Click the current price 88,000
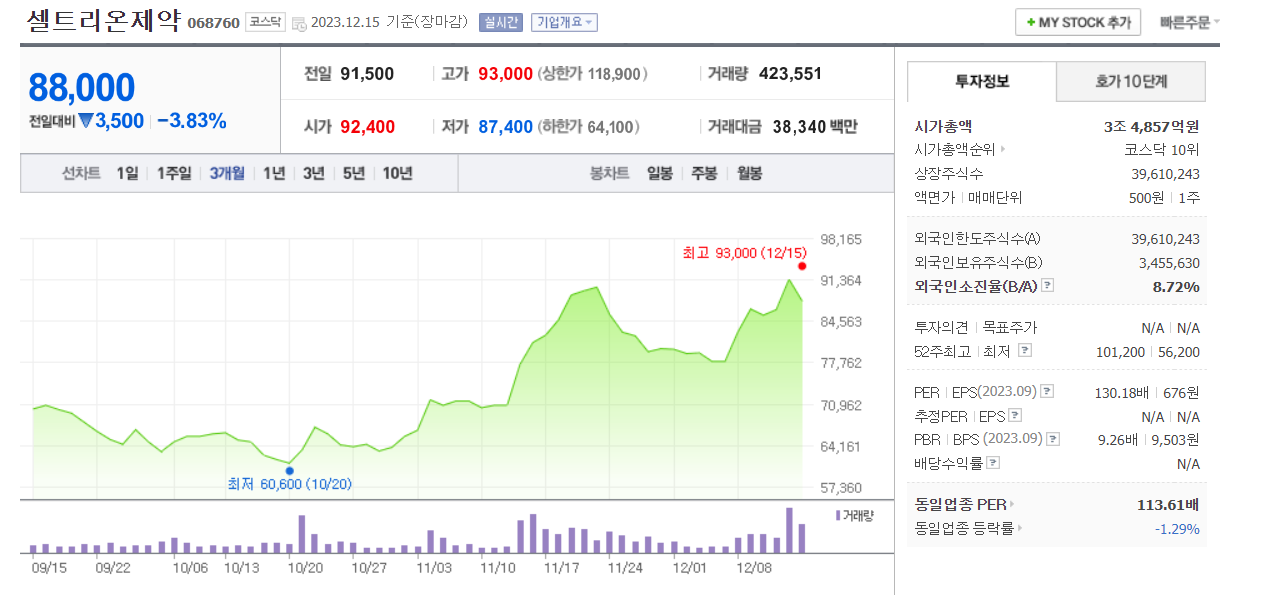The image size is (1277, 595). coord(82,88)
